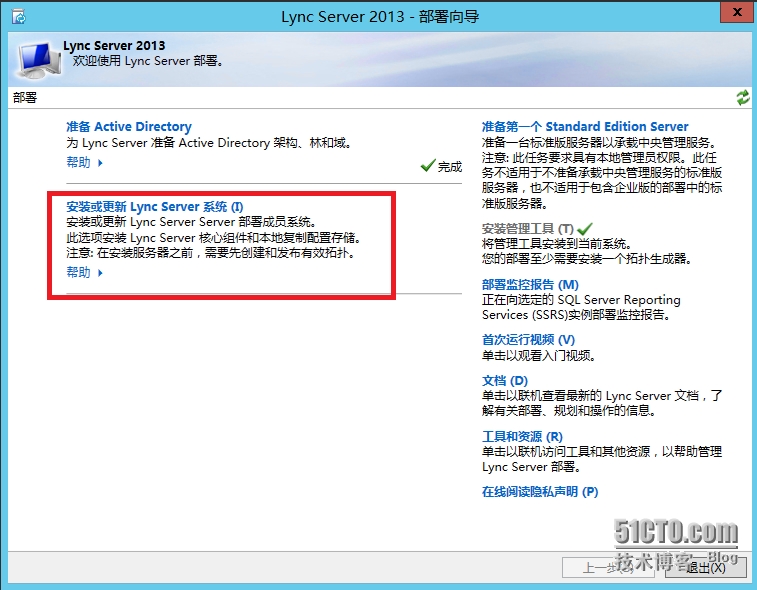The height and width of the screenshot is (590, 757).
Task: Click text 您的部署至少需要安装一个拓扑生成器。
Action: pos(587,259)
